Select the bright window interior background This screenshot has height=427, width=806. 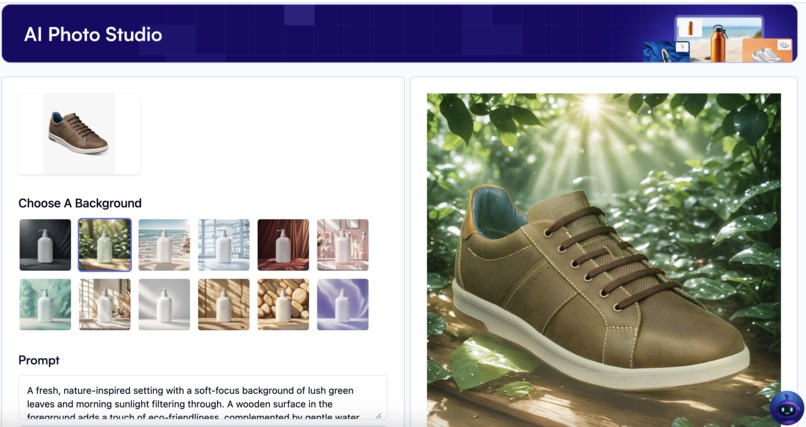pyautogui.click(x=224, y=245)
